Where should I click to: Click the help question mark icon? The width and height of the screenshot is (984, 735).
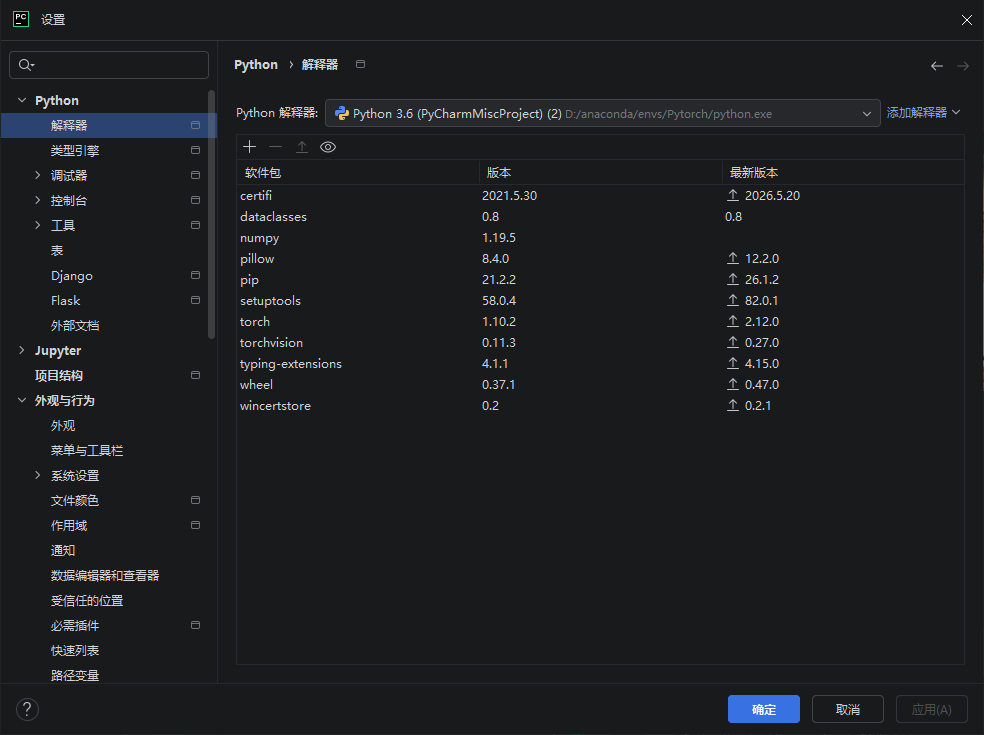click(x=27, y=709)
